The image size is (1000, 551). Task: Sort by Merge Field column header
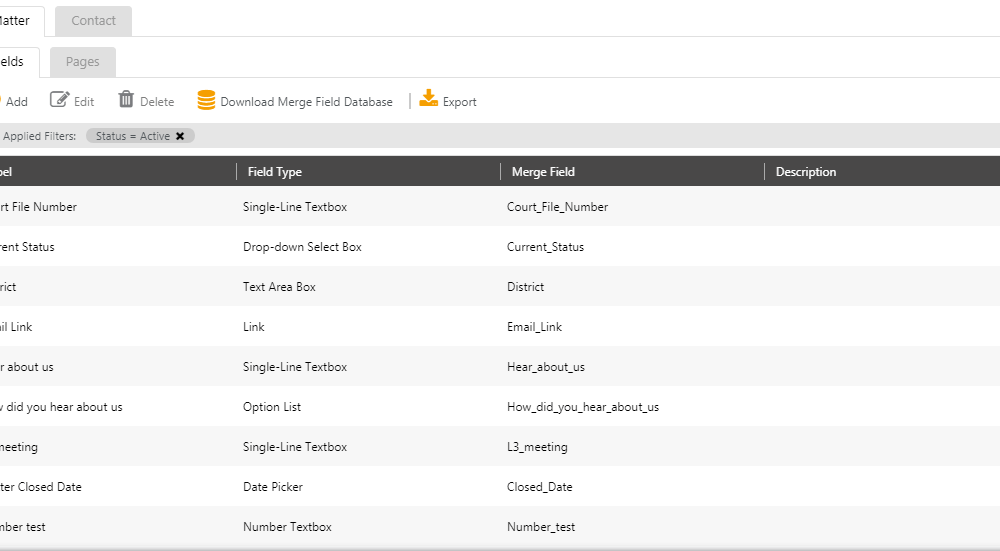[543, 172]
